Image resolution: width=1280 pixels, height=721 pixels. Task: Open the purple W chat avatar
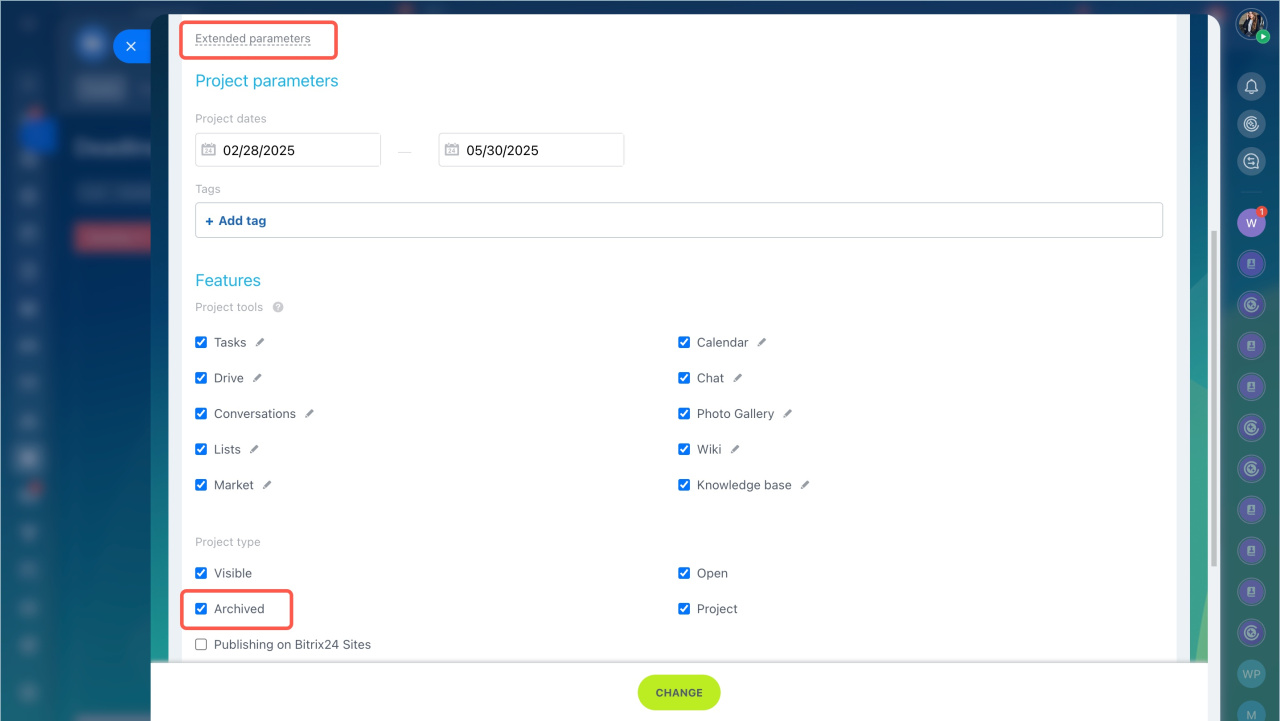pyautogui.click(x=1250, y=223)
